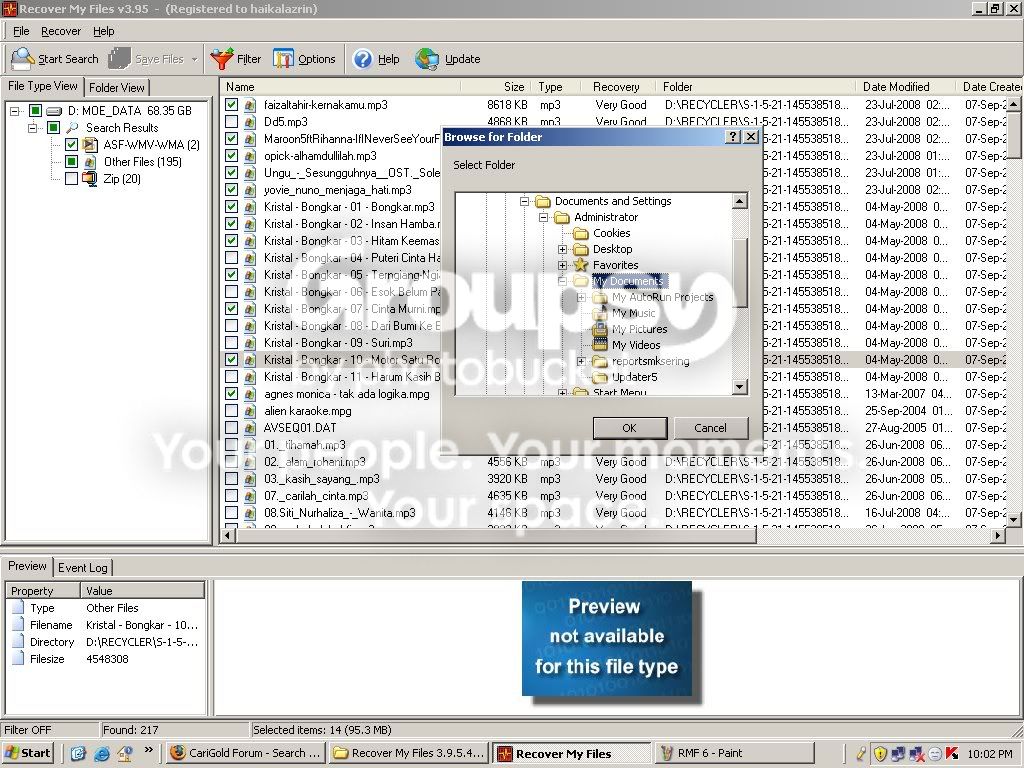Collapse the Documents and Settings folder node
The width and height of the screenshot is (1024, 768).
coord(524,201)
